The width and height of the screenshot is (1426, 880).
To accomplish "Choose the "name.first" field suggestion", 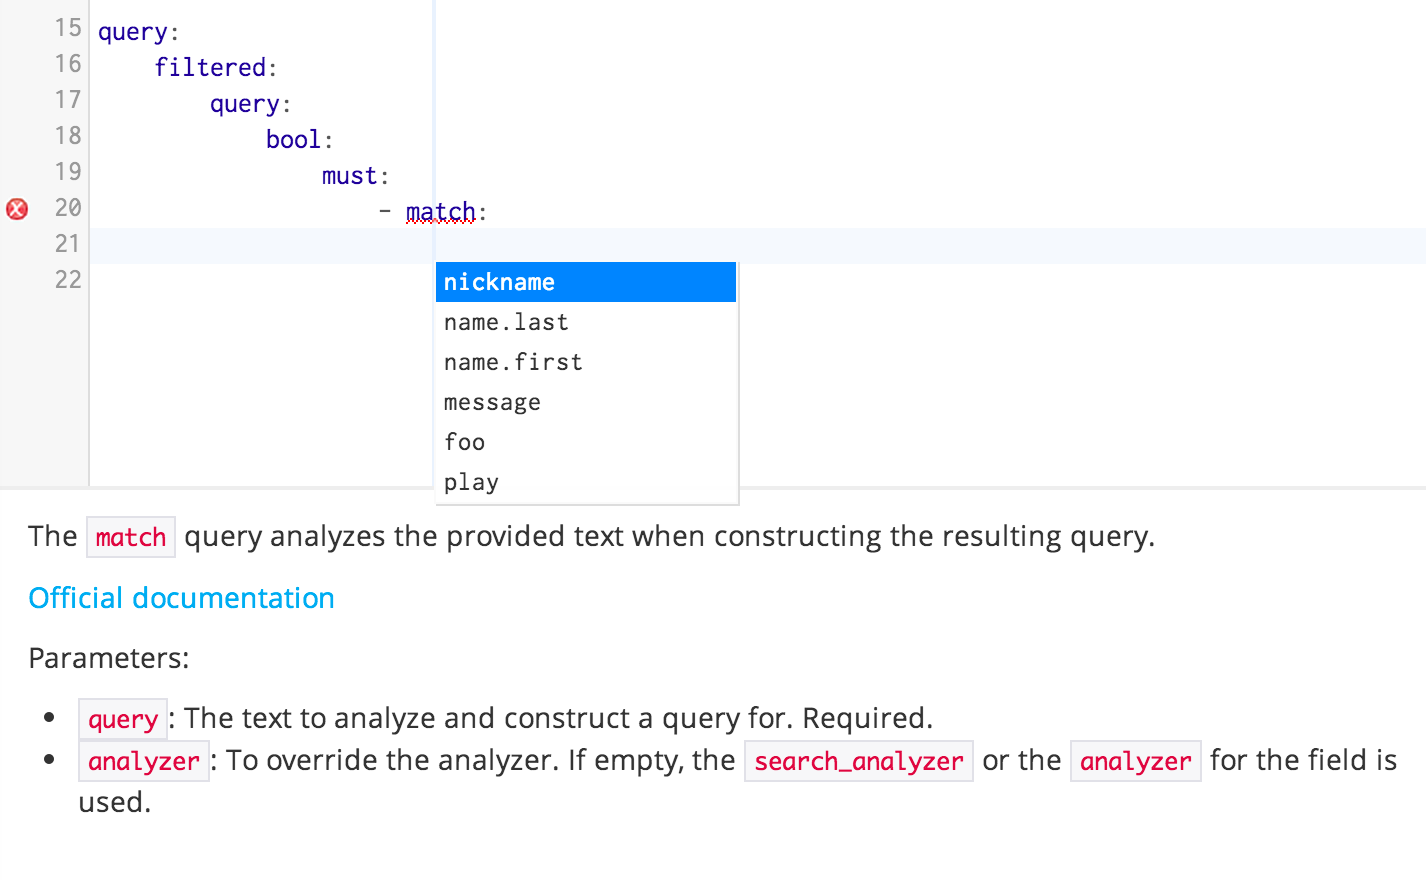I will (x=513, y=361).
